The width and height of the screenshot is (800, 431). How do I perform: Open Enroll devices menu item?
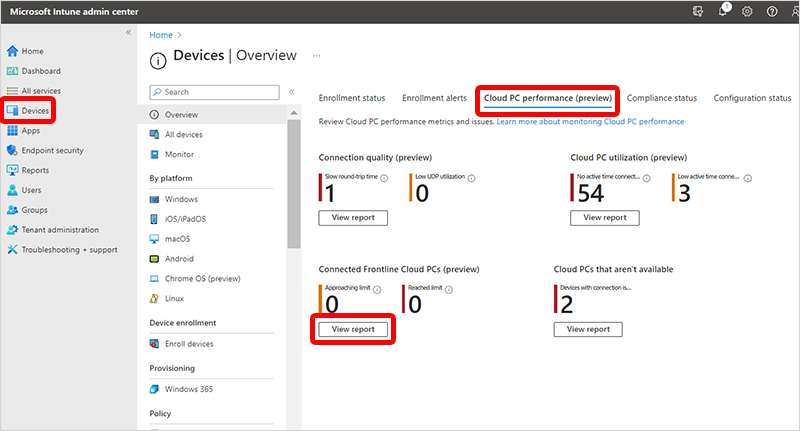[x=182, y=344]
